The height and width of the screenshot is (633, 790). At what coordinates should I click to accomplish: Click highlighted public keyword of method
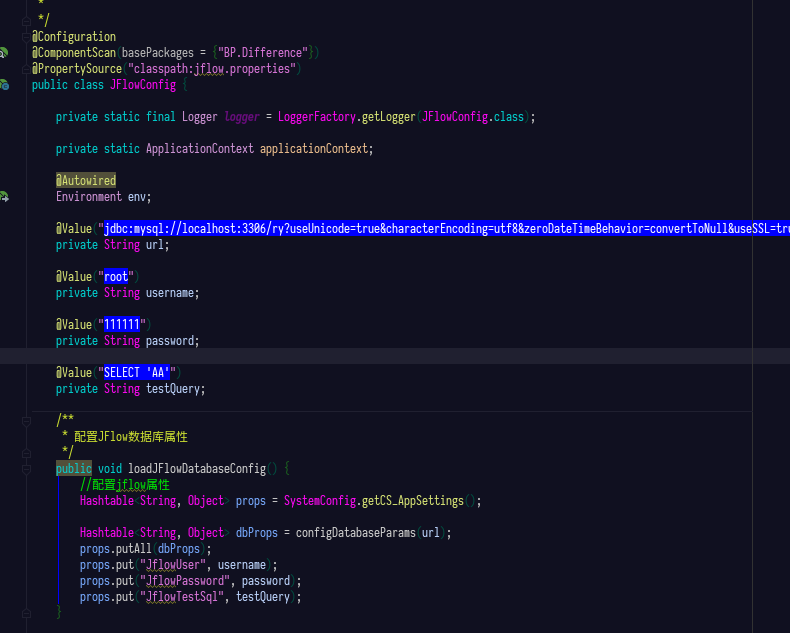[x=74, y=469]
